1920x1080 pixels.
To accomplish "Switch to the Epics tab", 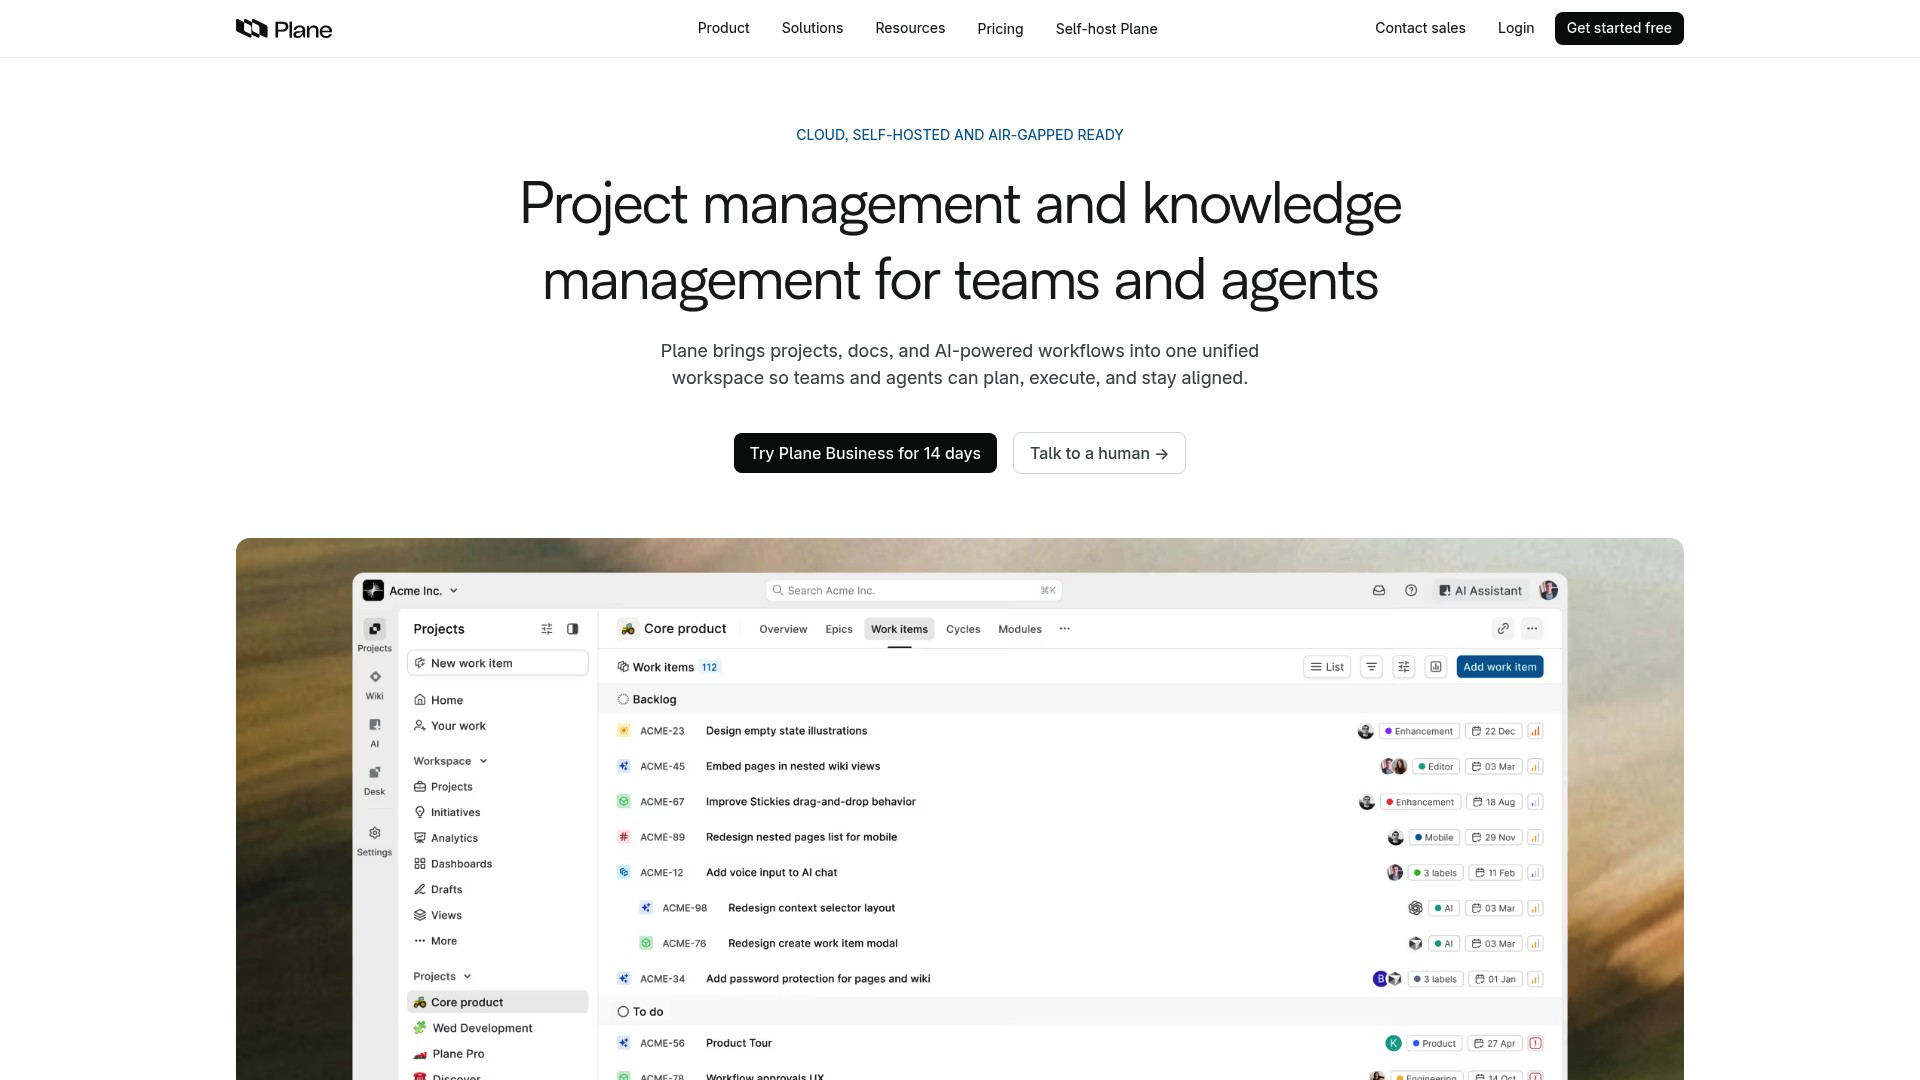I will click(839, 629).
